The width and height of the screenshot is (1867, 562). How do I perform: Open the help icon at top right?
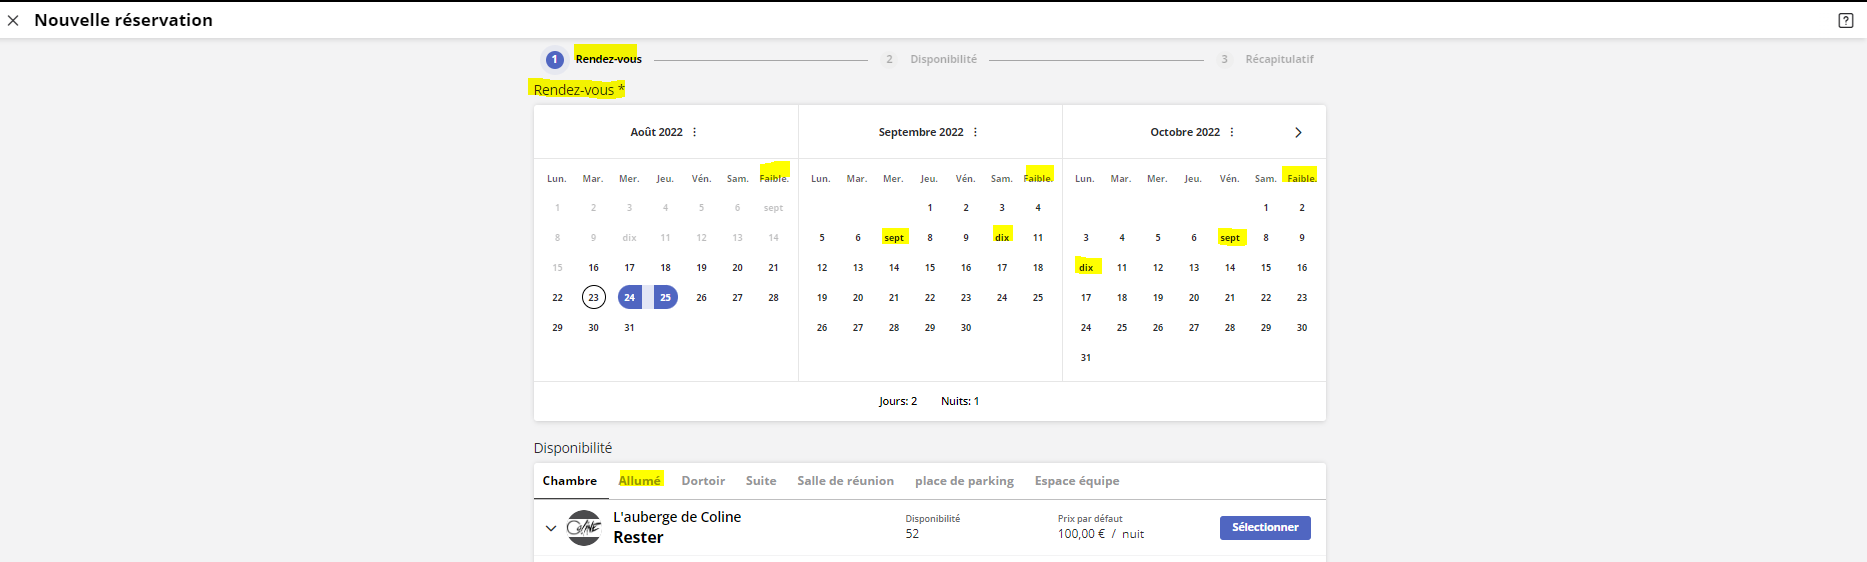tap(1846, 20)
